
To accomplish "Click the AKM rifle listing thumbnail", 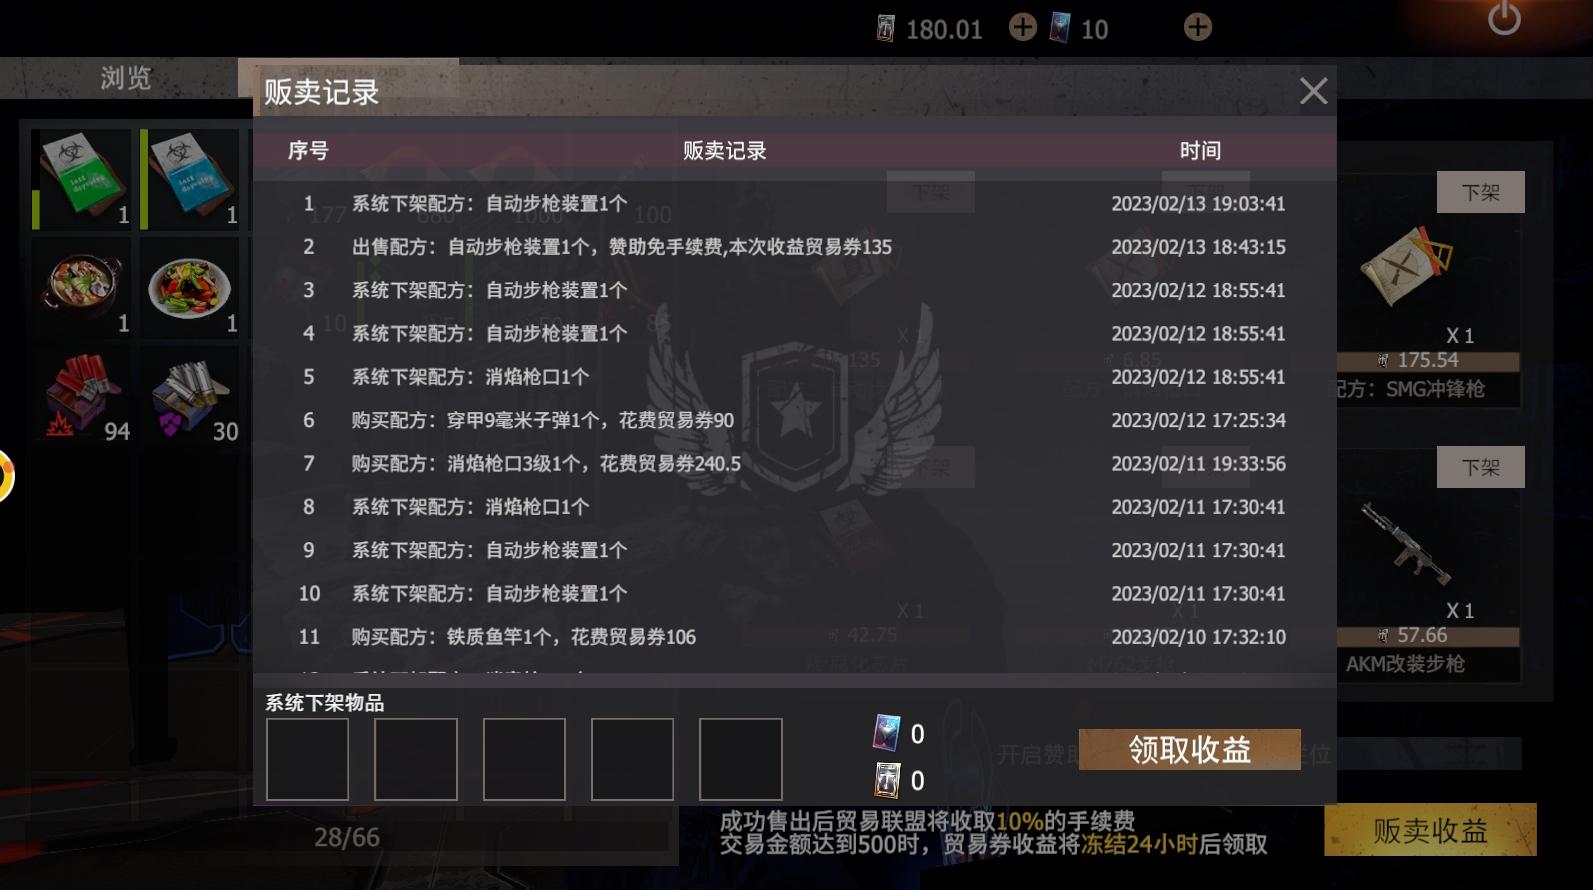I will coord(1405,545).
